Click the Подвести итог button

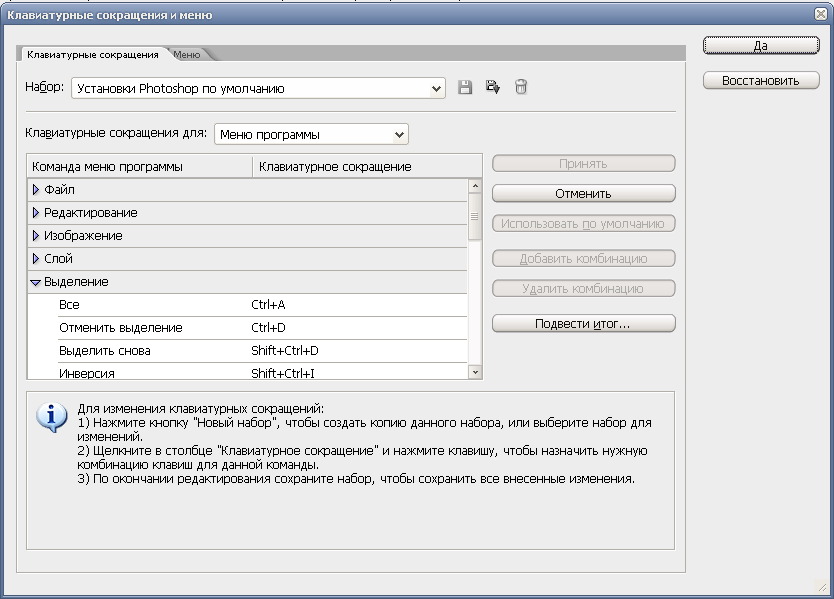tap(583, 323)
